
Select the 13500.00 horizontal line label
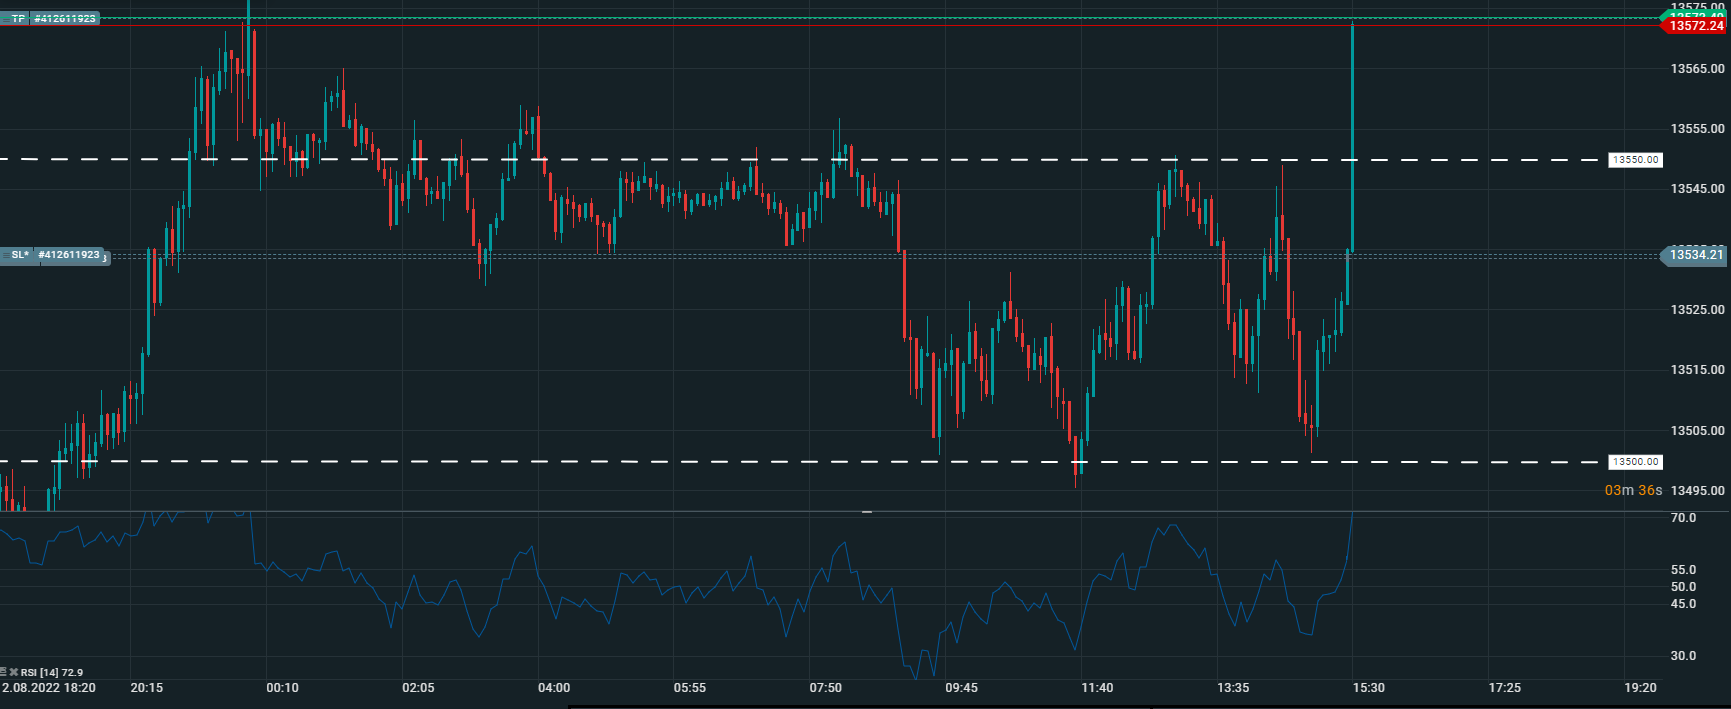tap(1635, 462)
